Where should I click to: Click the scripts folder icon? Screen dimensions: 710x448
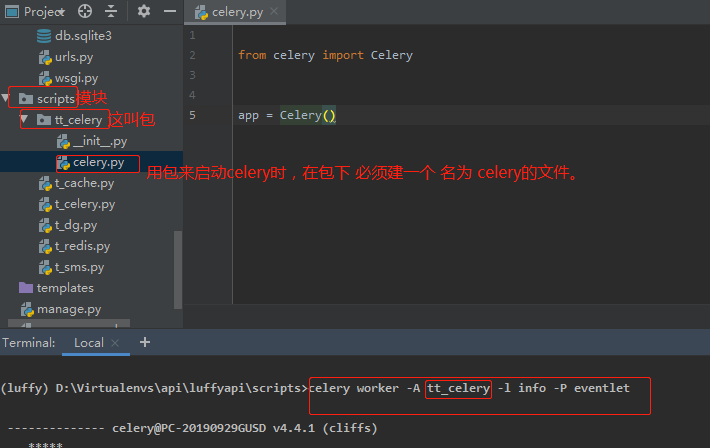tap(26, 99)
